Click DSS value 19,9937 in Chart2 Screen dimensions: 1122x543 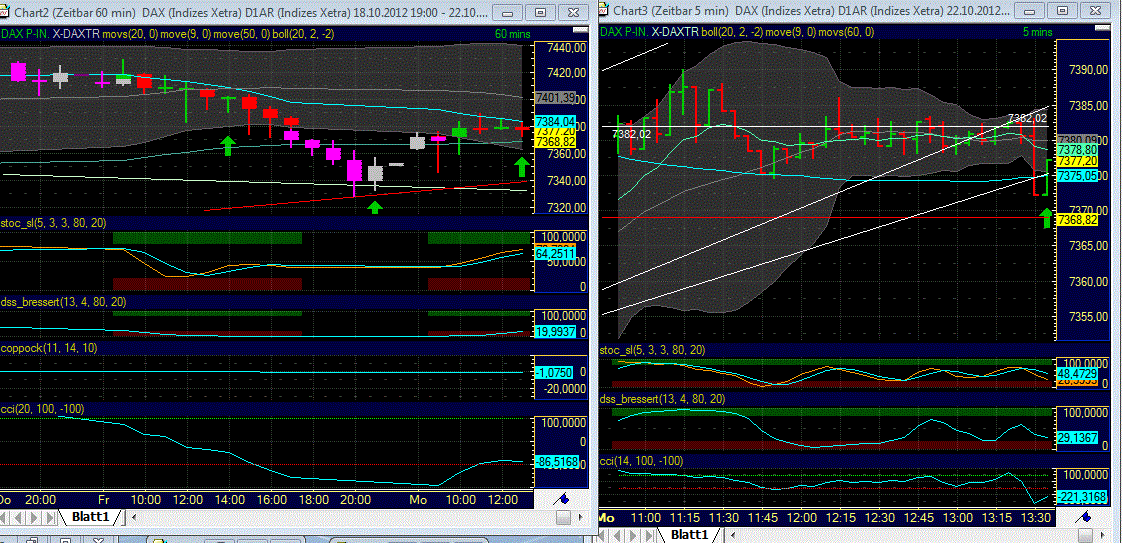[555, 331]
